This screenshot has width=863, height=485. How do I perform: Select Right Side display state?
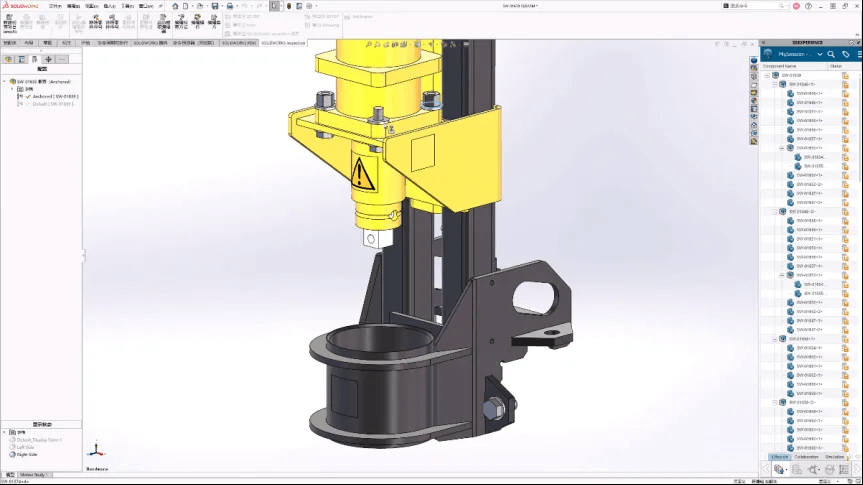(x=26, y=454)
